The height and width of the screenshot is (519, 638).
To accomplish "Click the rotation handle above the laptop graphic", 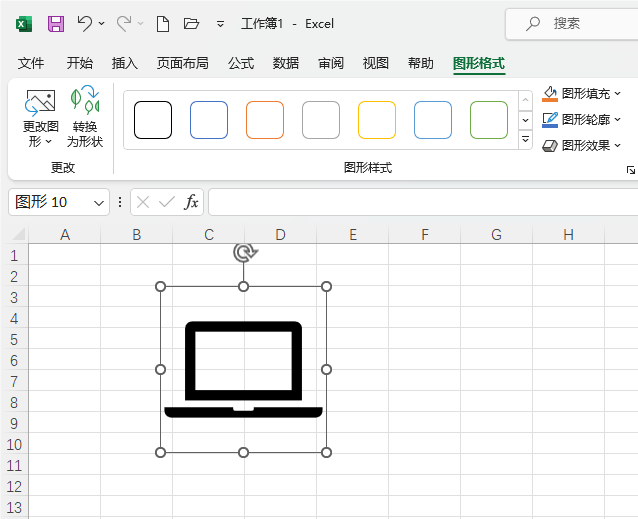I will (244, 252).
